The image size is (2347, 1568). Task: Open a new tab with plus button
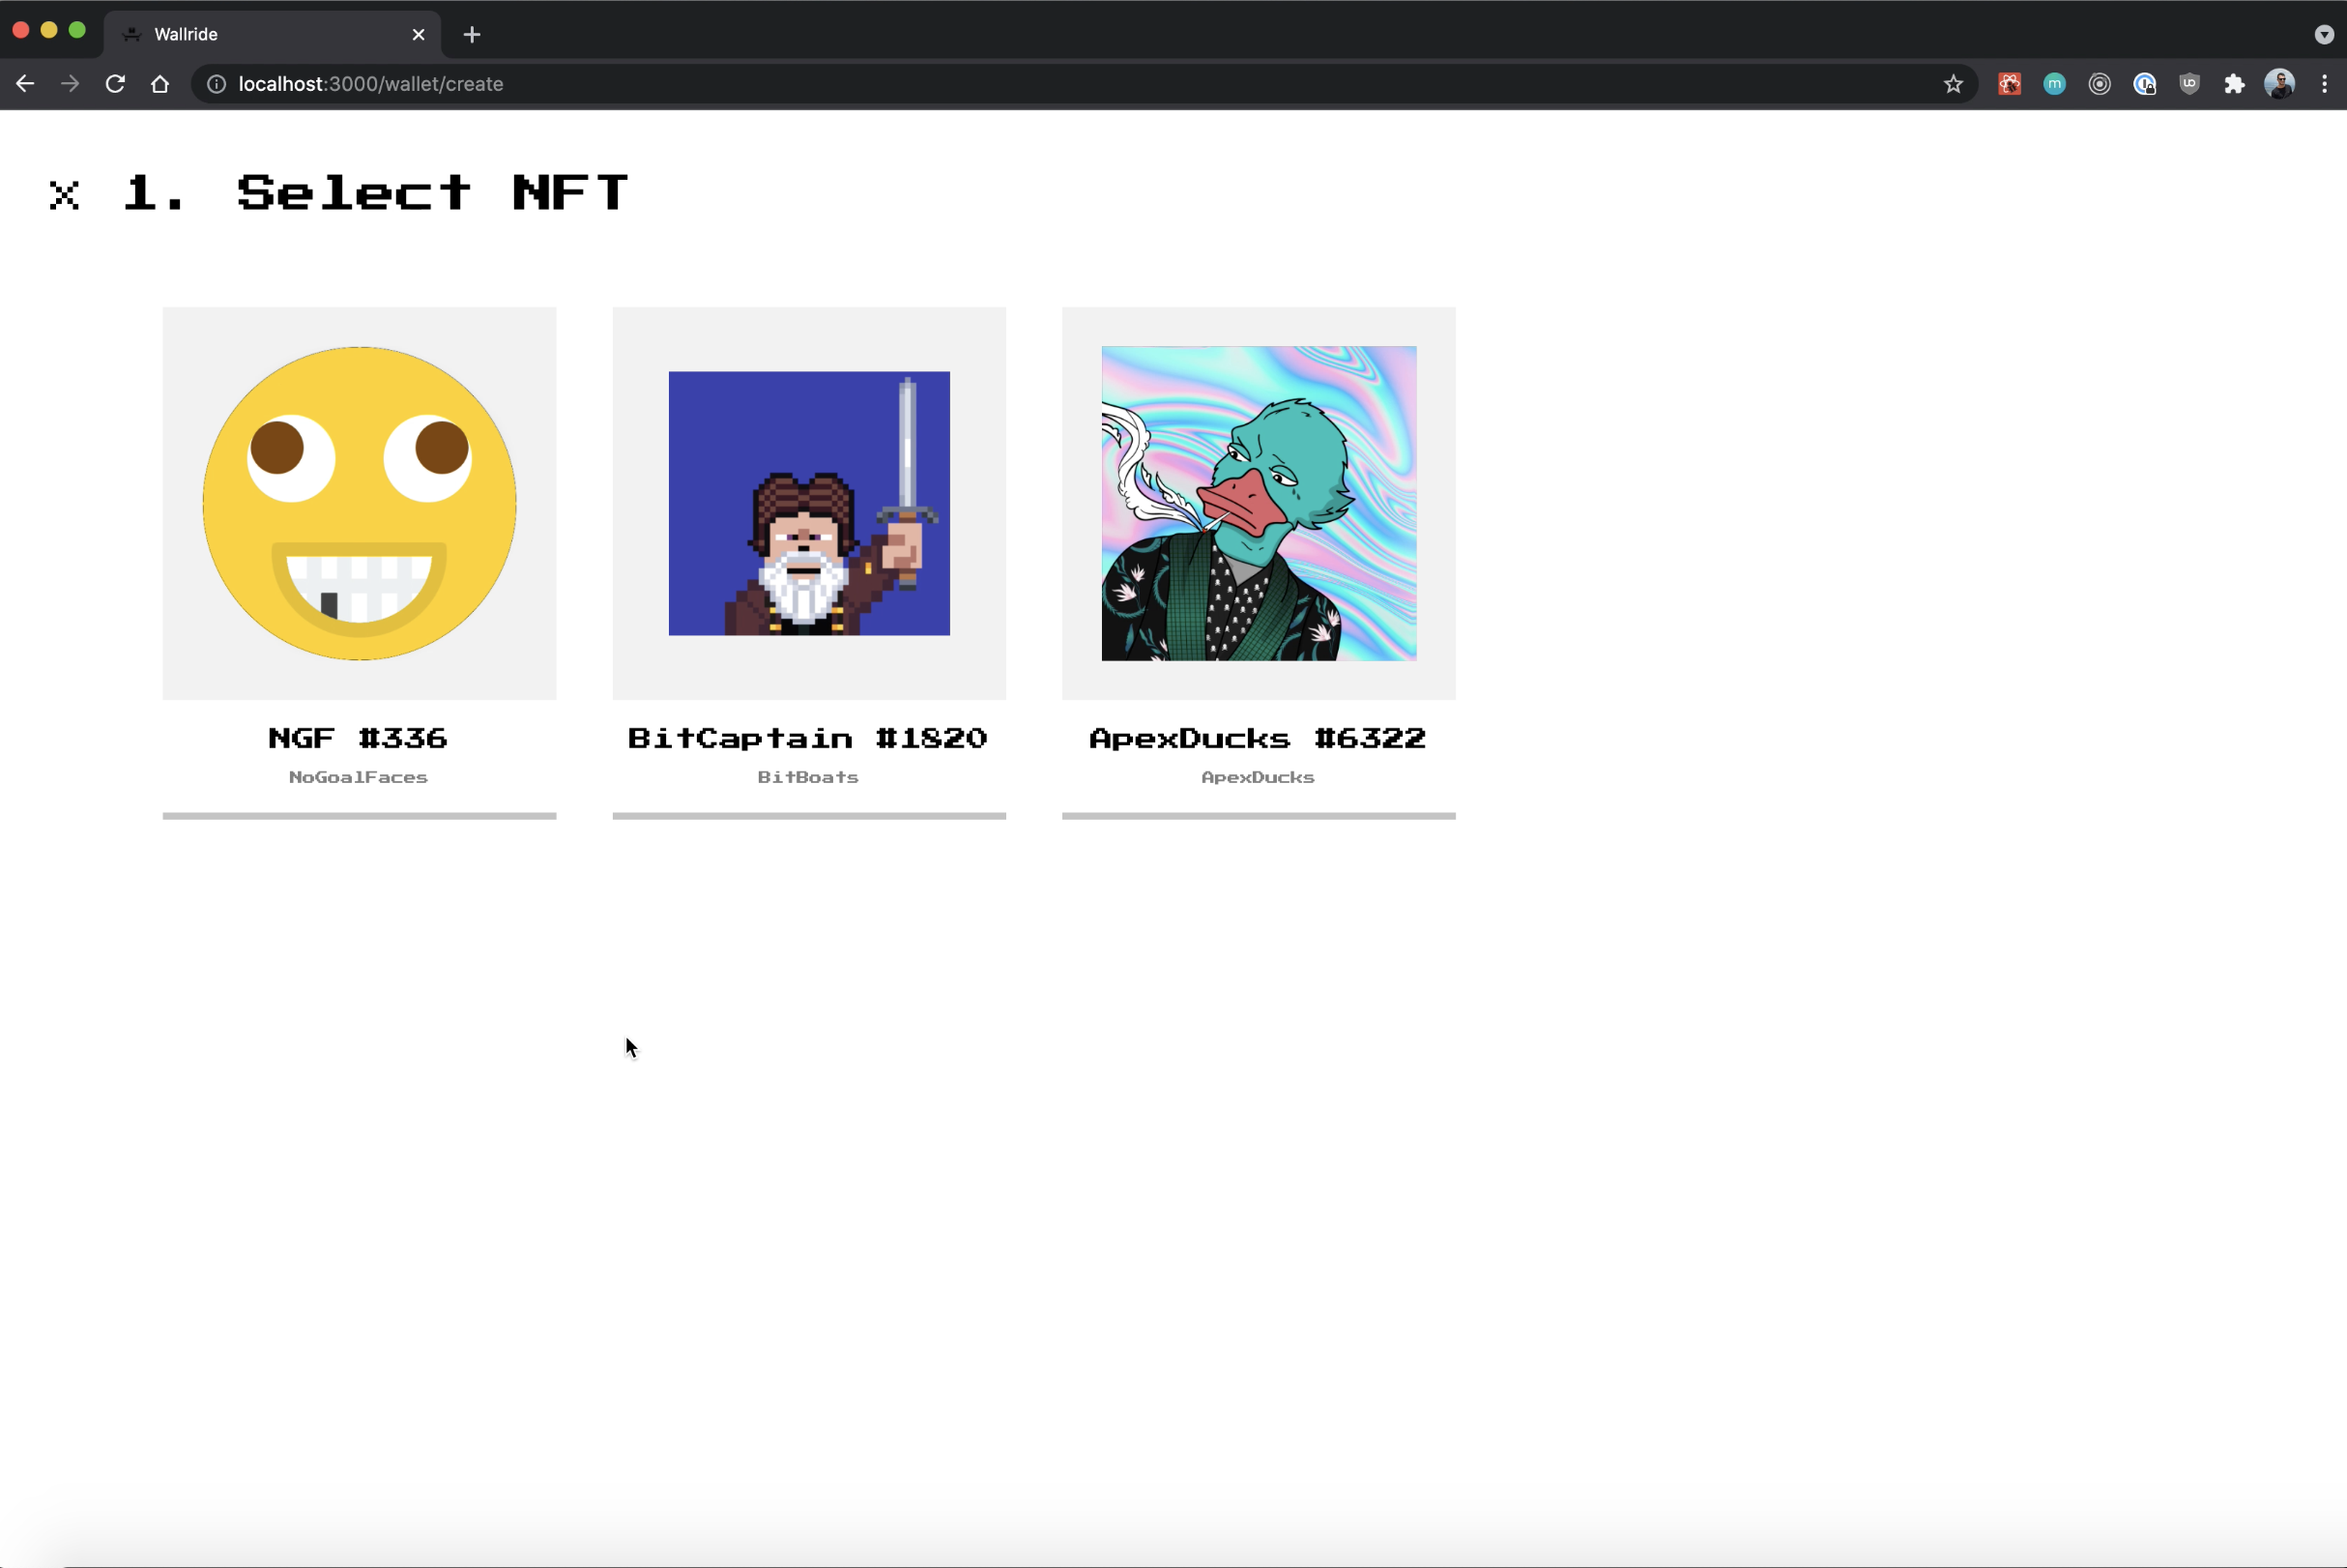click(x=472, y=35)
